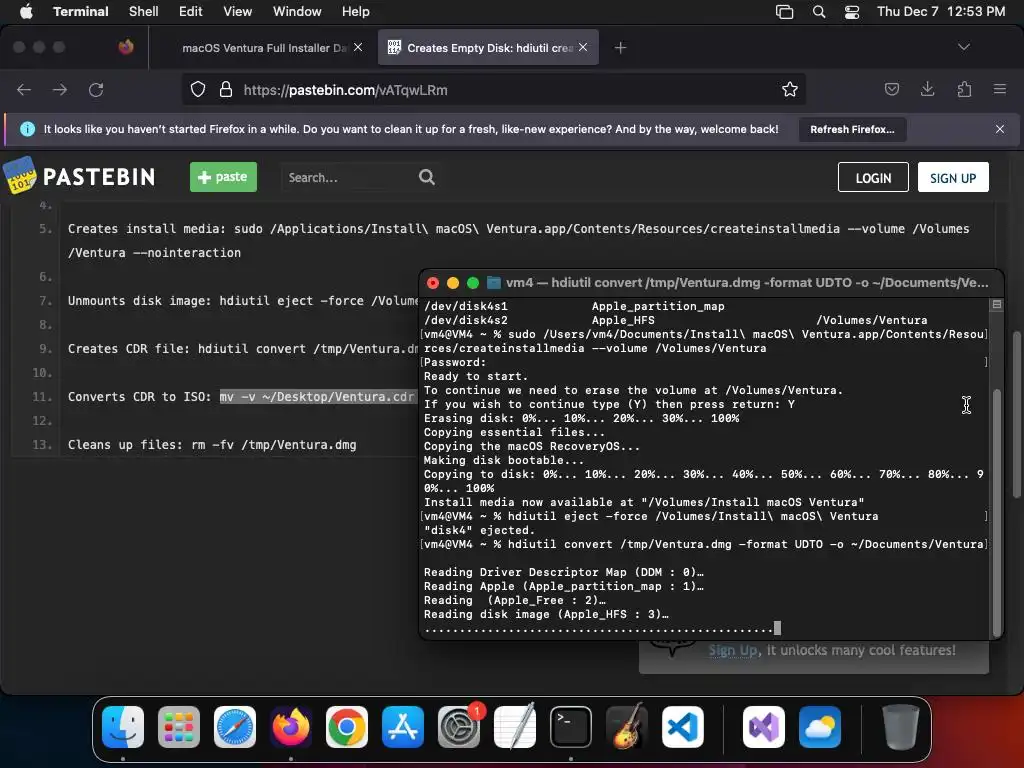Open GarageBand from the Dock
The image size is (1024, 768).
[x=627, y=726]
